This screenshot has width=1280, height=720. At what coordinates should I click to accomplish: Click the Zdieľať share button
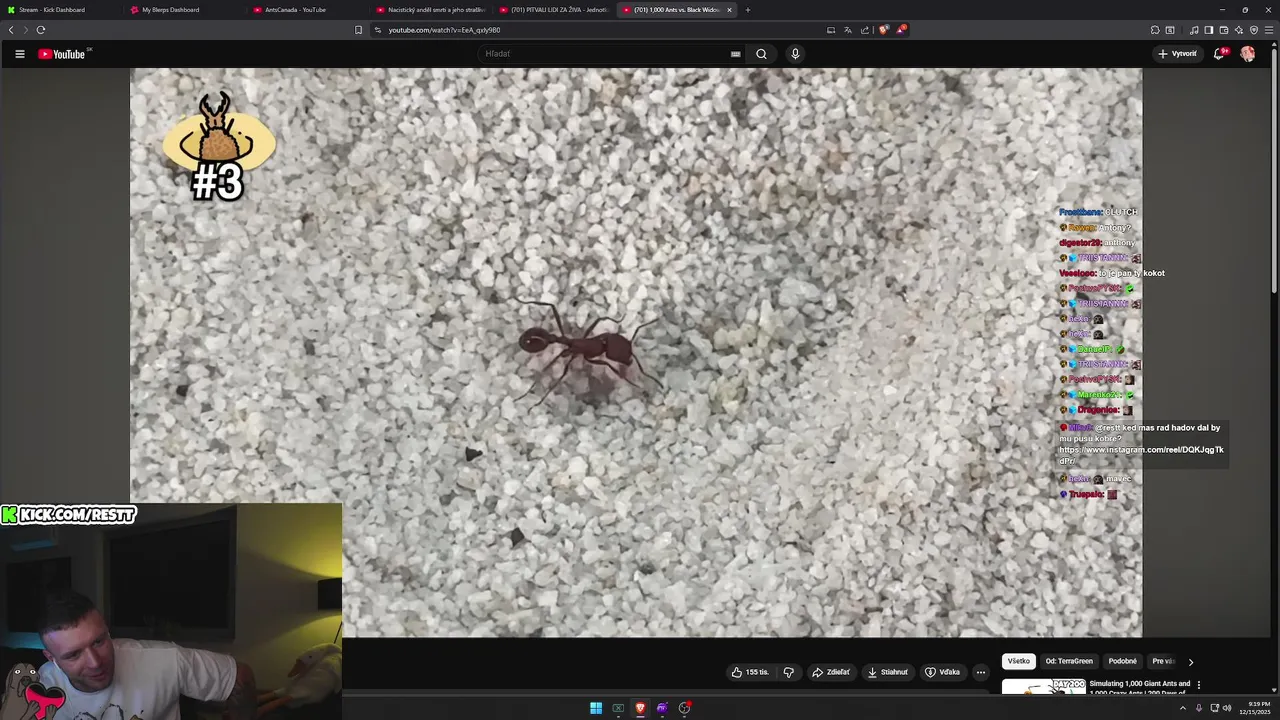[831, 672]
